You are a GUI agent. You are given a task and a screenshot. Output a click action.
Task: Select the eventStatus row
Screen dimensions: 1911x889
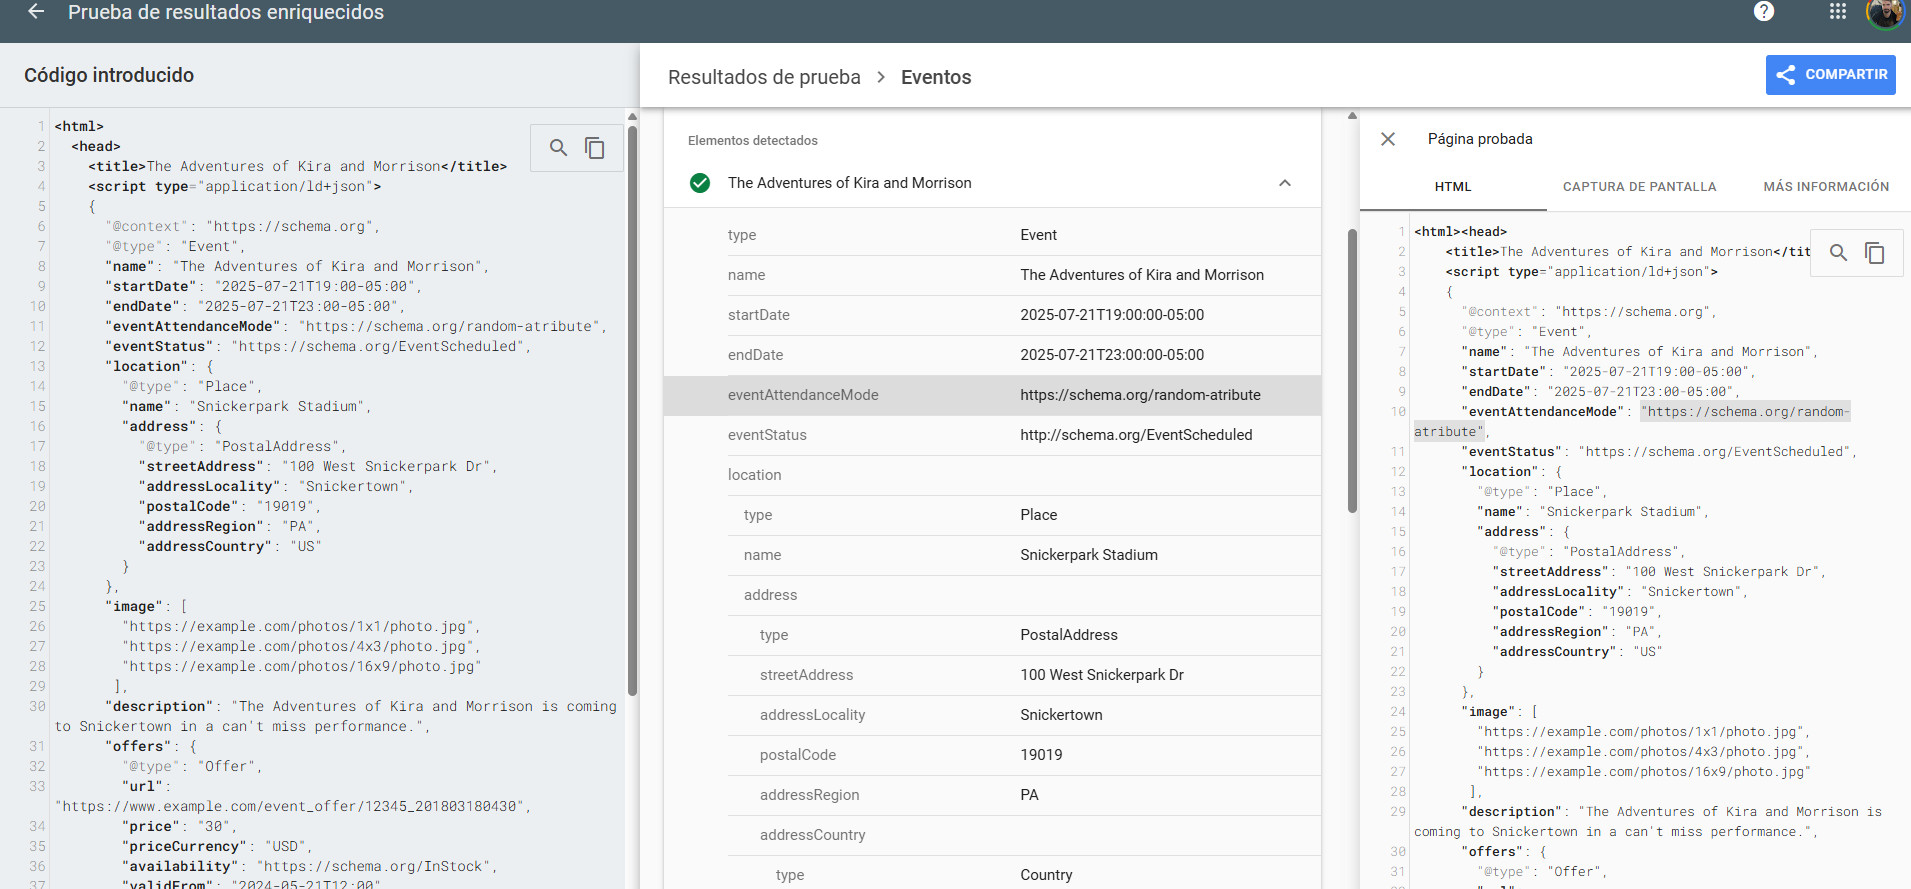coord(992,435)
